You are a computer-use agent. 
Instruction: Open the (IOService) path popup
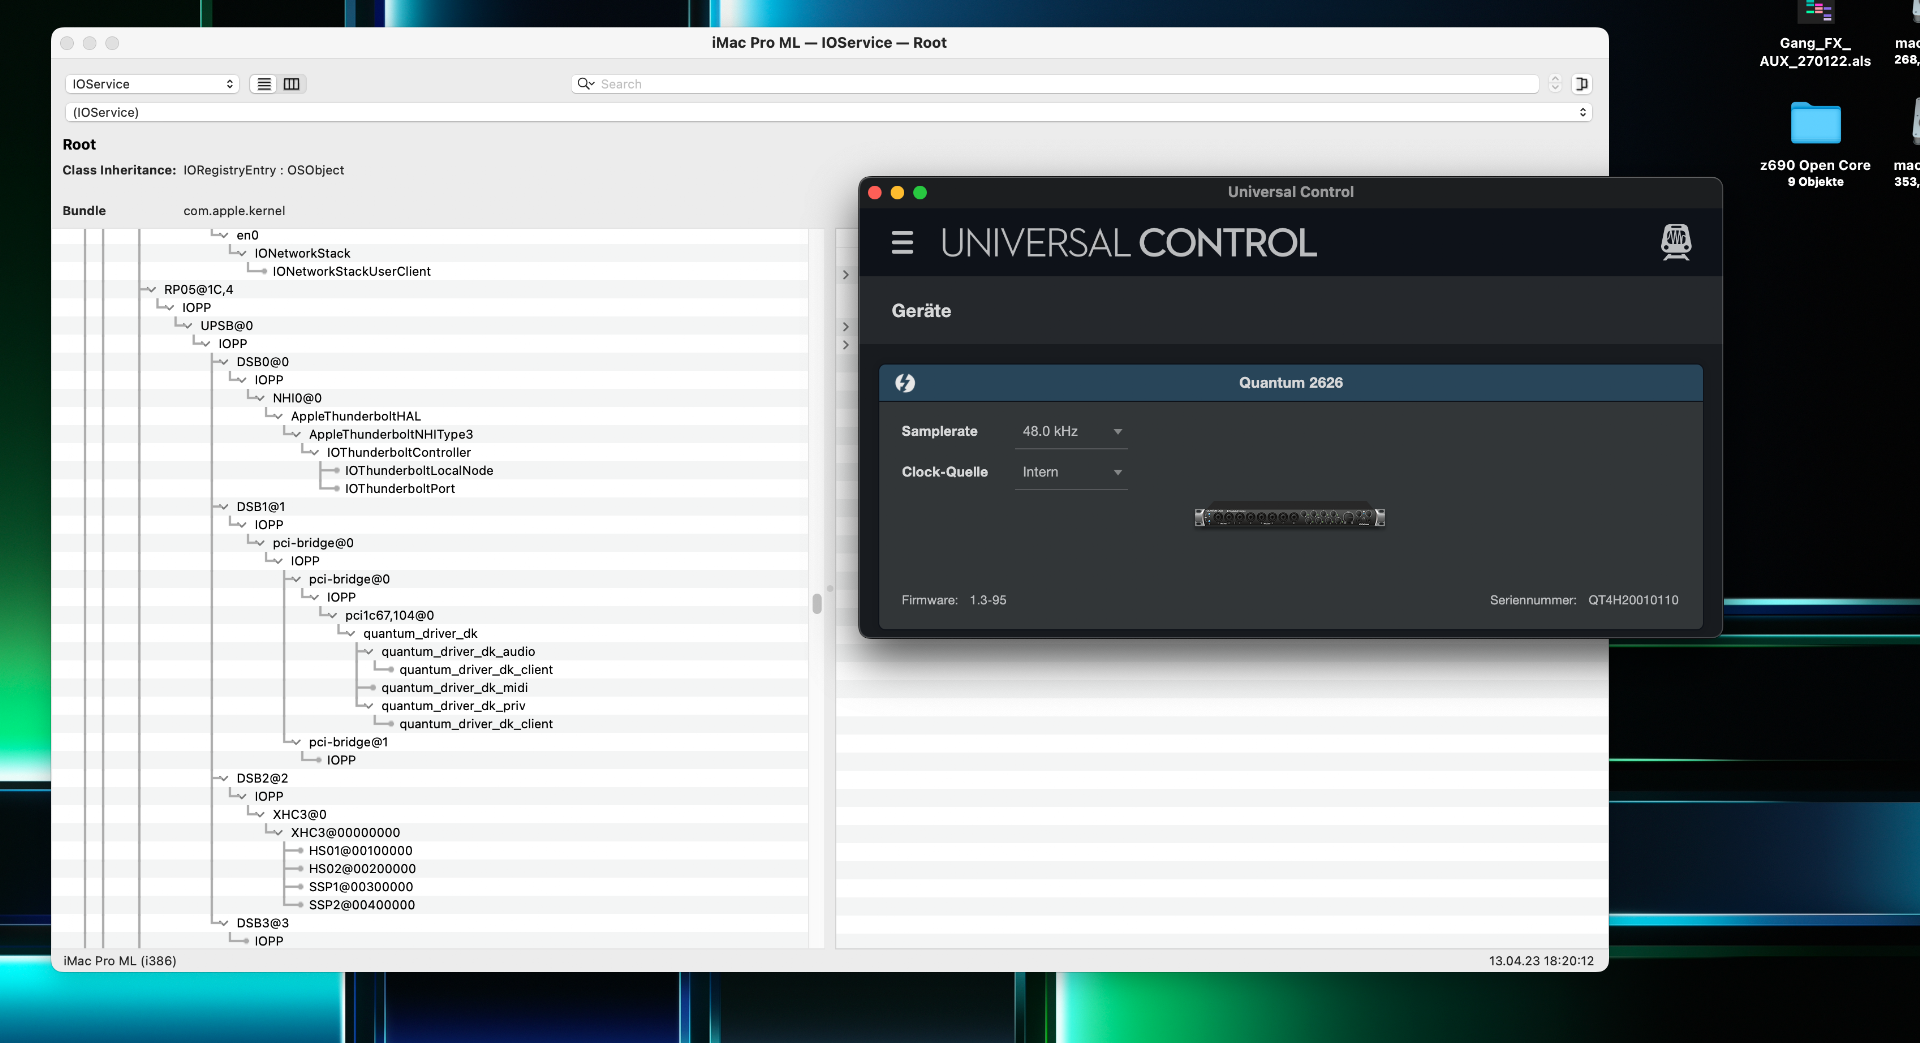click(x=829, y=112)
